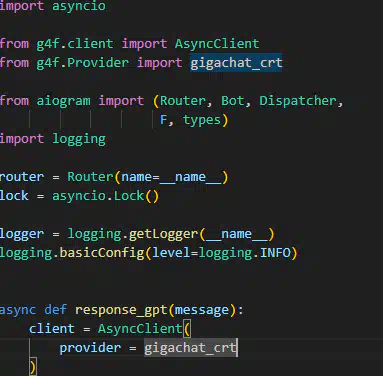Click getLogger in logger assignment

[x=163, y=234]
